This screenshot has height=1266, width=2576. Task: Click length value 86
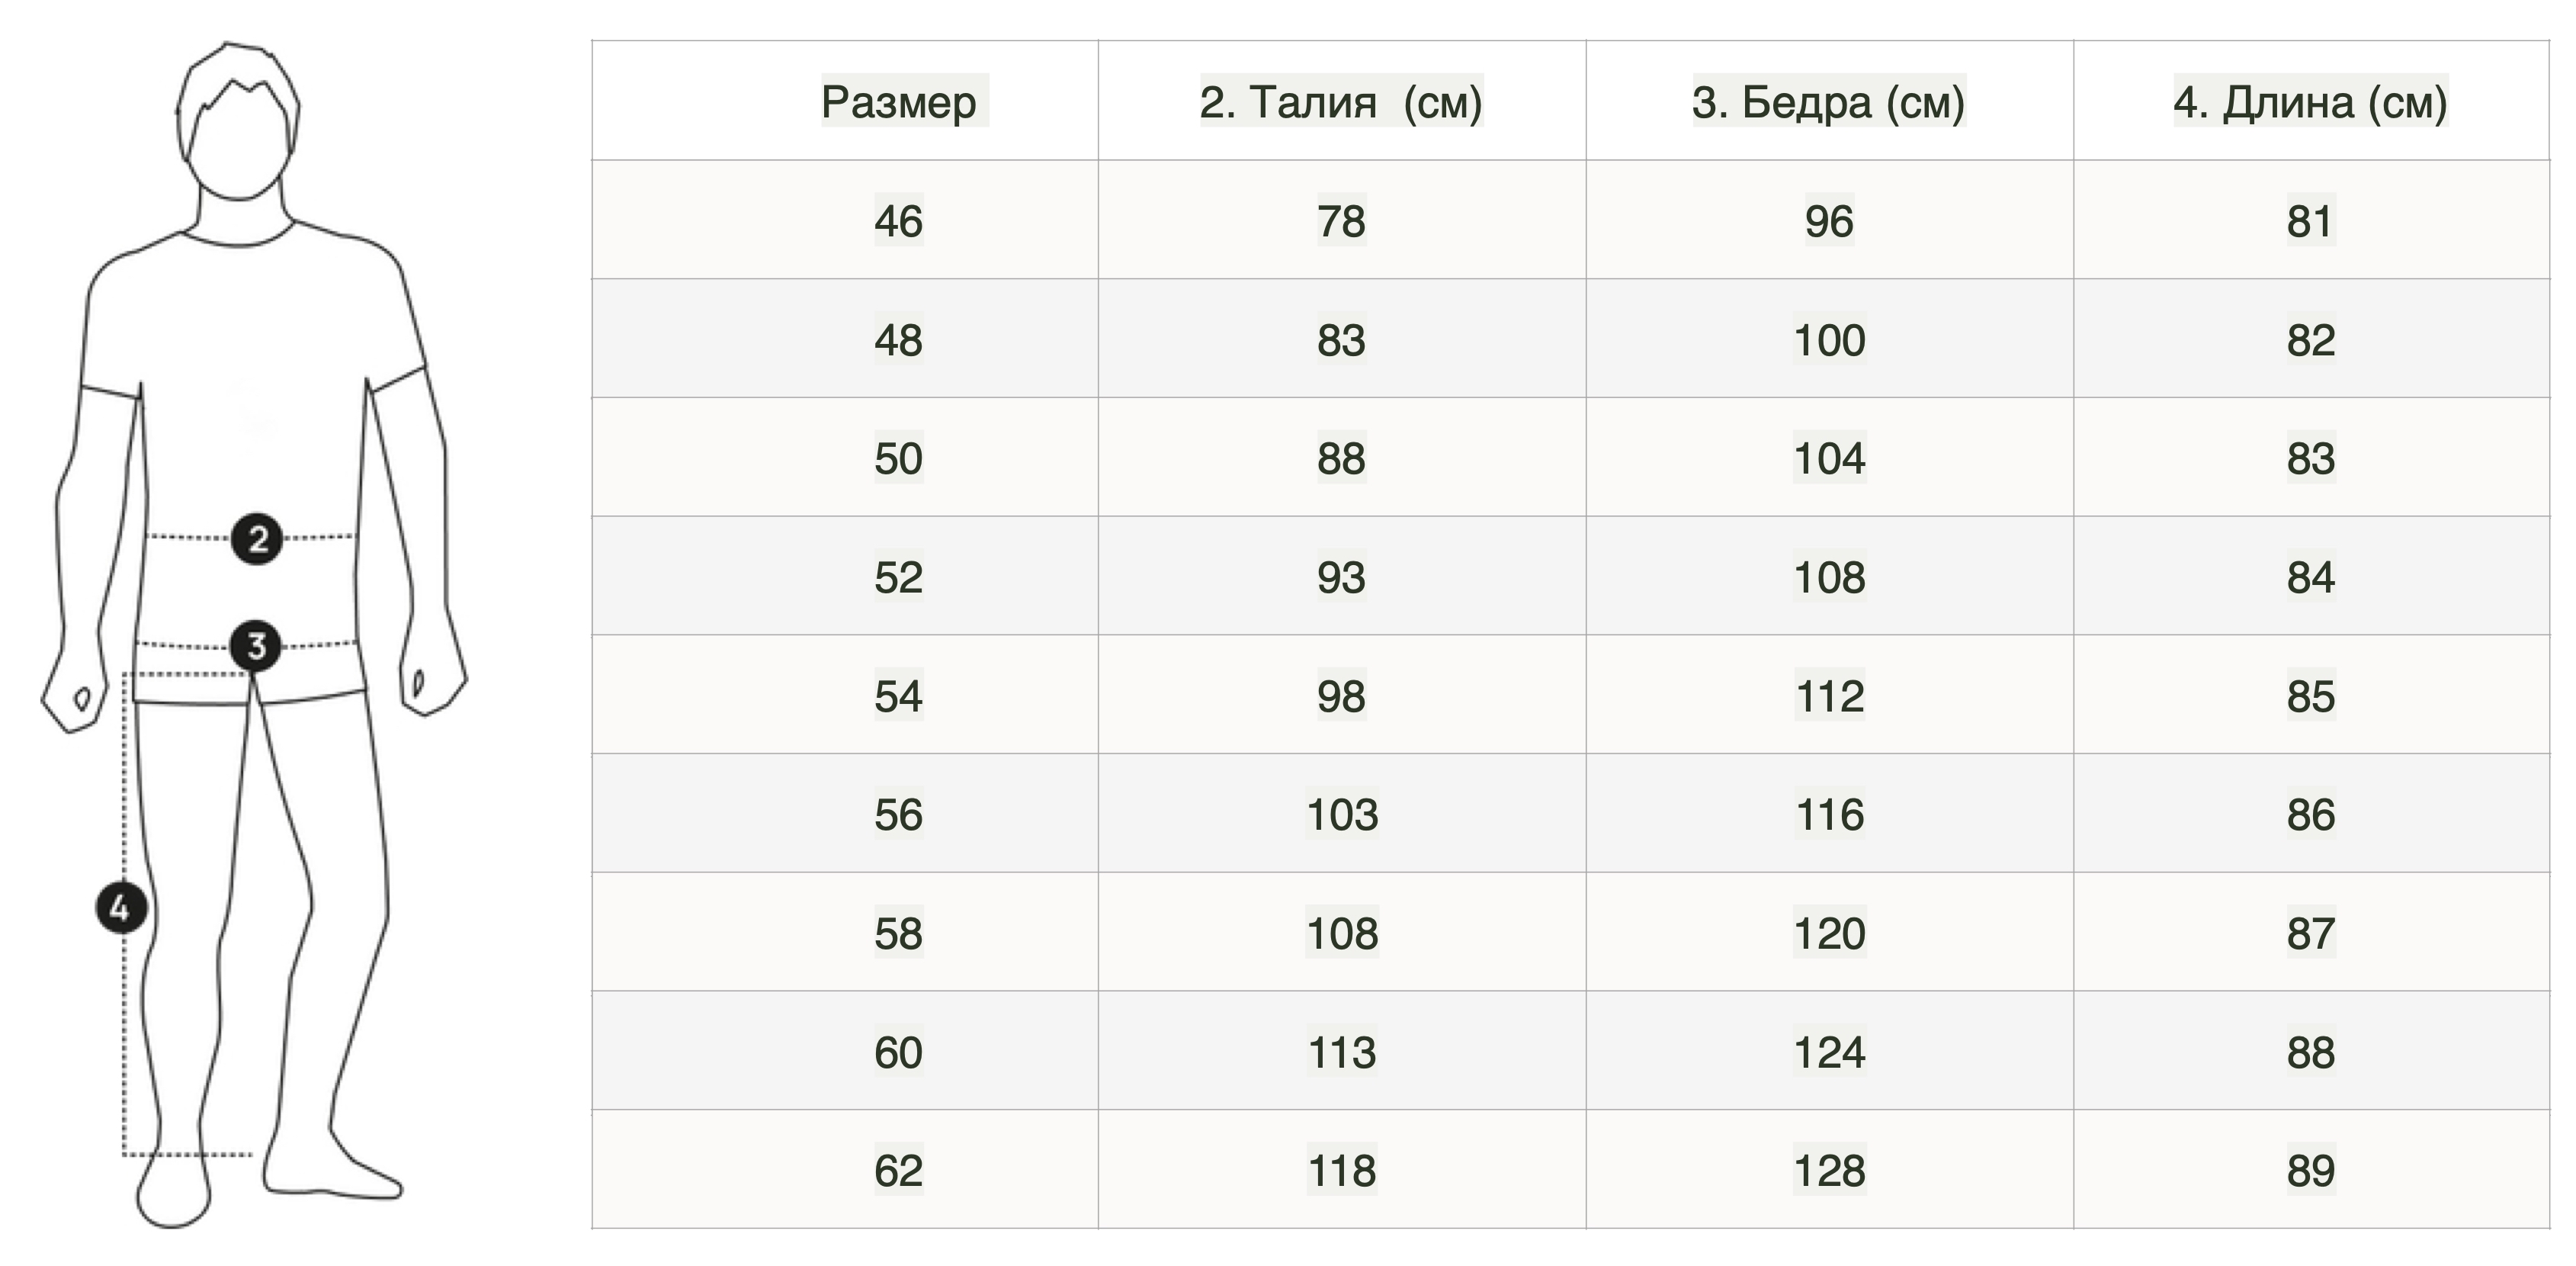tap(2310, 814)
